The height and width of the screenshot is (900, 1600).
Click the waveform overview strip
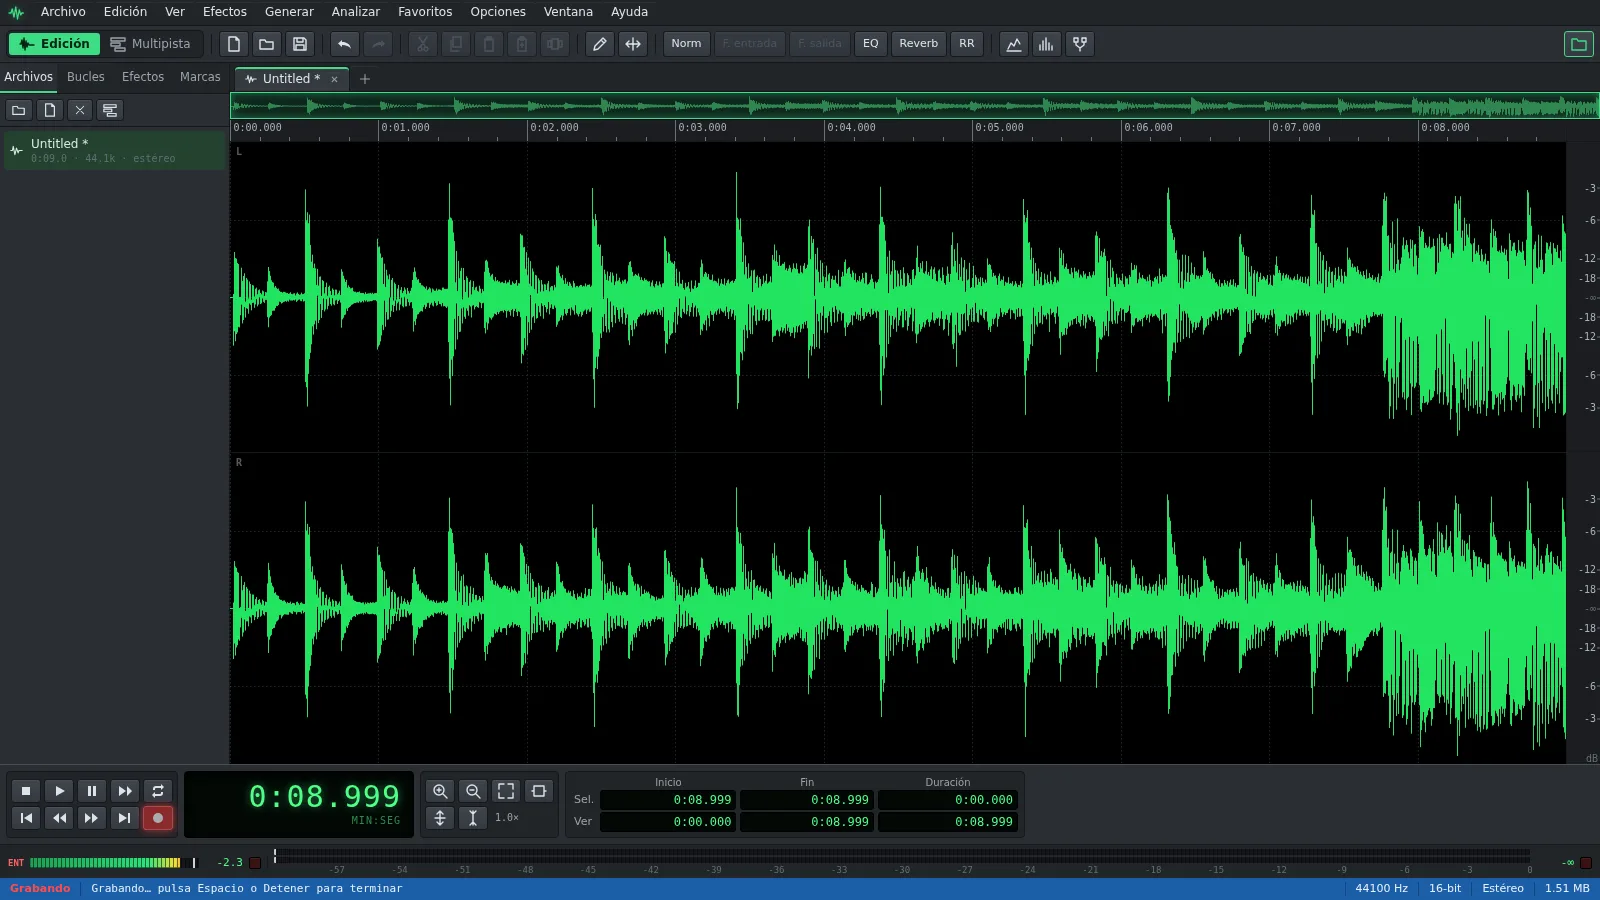point(914,105)
